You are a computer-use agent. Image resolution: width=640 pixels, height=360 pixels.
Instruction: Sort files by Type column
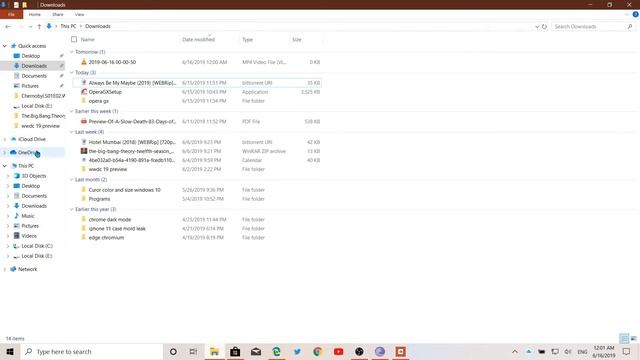pyautogui.click(x=247, y=40)
